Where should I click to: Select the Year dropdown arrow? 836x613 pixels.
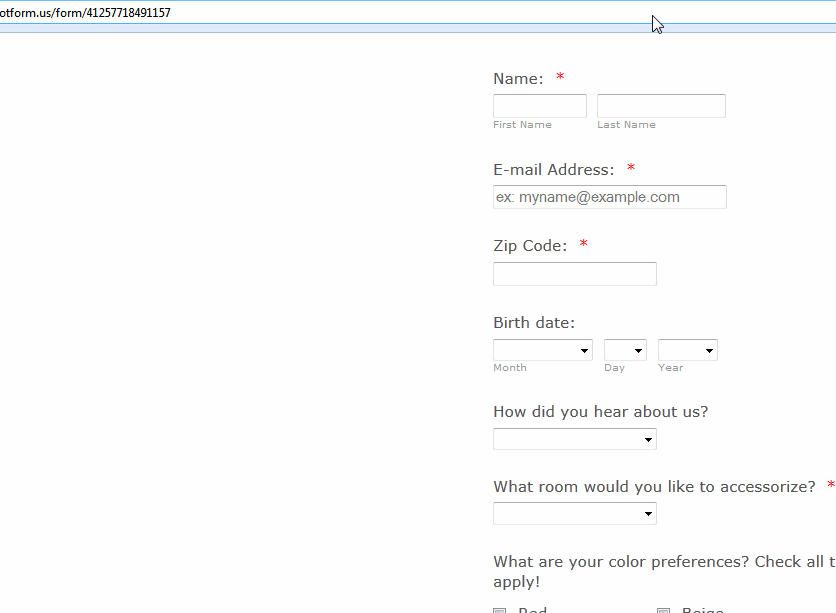tap(710, 349)
